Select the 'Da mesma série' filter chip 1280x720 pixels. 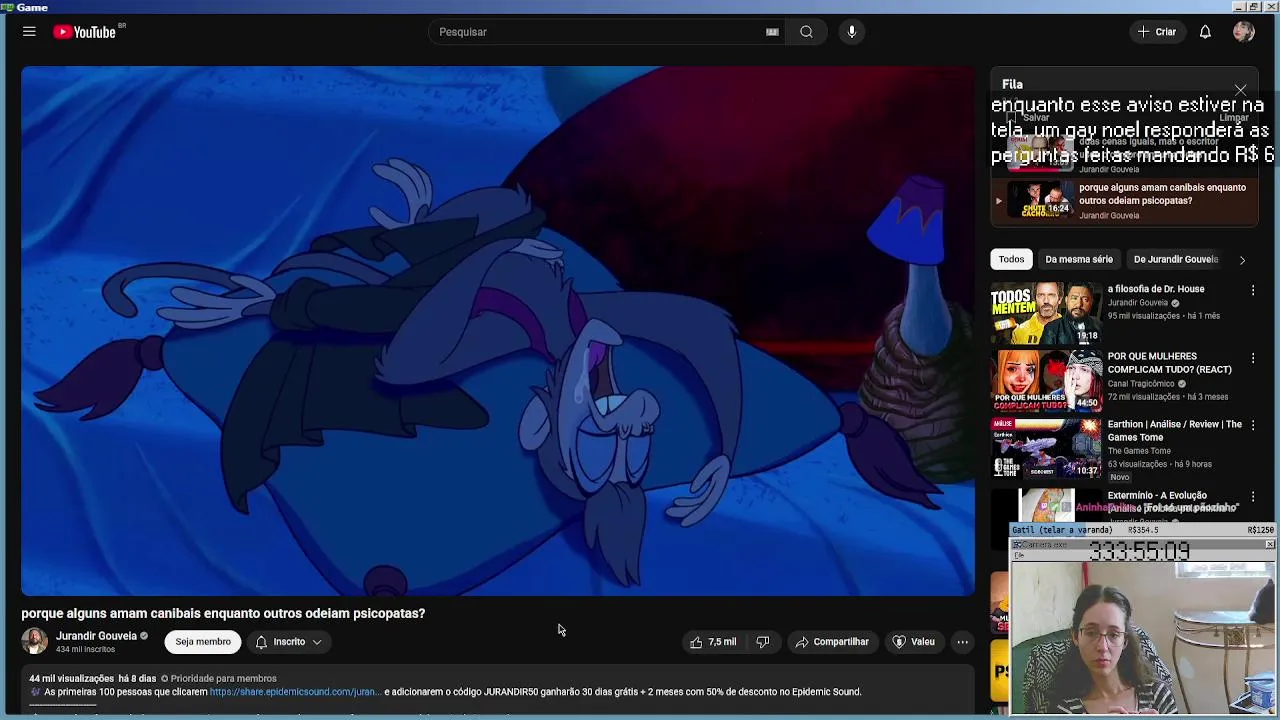point(1079,259)
